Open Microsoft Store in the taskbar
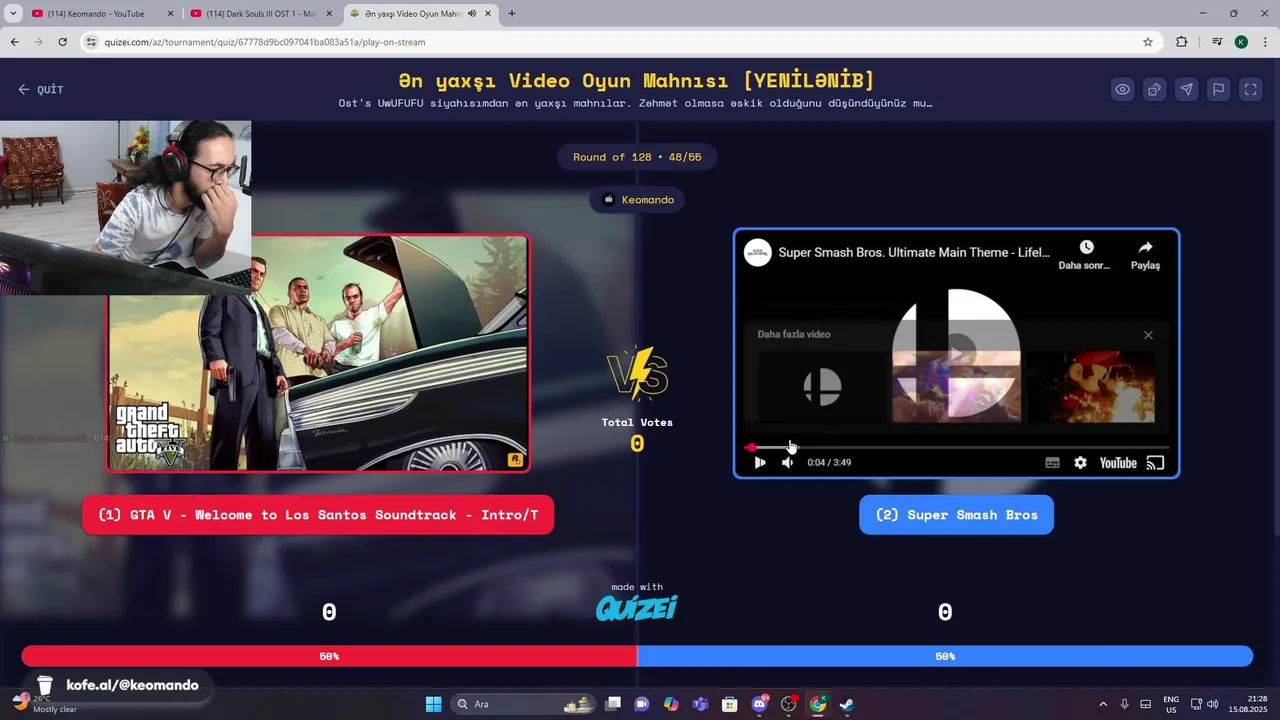Viewport: 1280px width, 720px height. click(x=730, y=704)
